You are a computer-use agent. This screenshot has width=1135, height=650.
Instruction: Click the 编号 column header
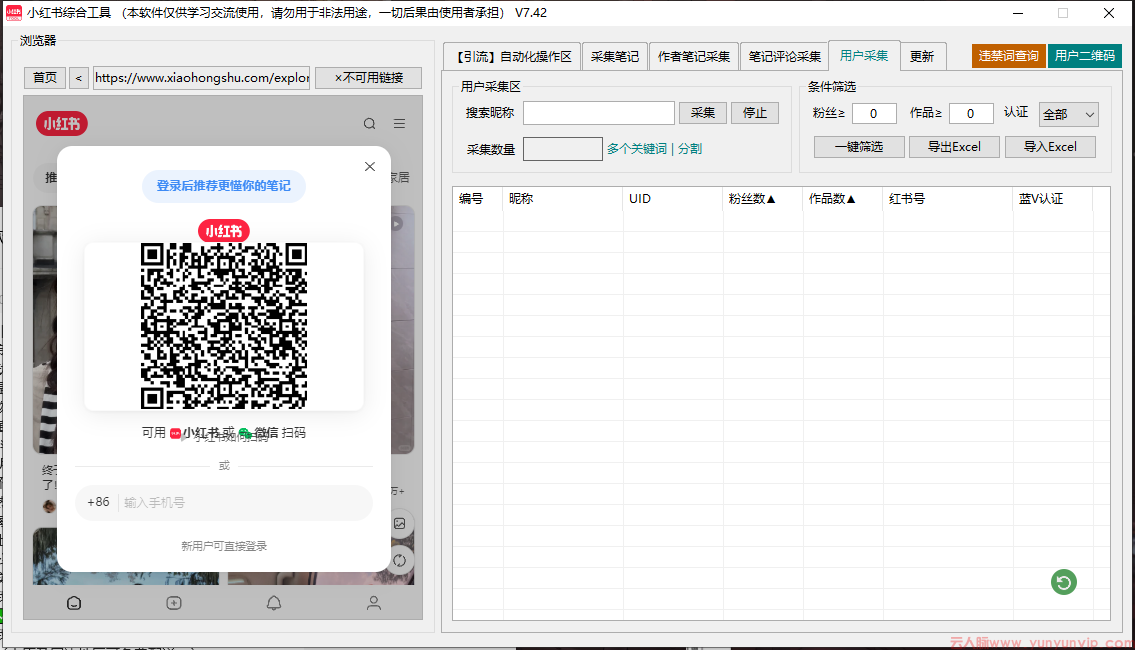[478, 199]
